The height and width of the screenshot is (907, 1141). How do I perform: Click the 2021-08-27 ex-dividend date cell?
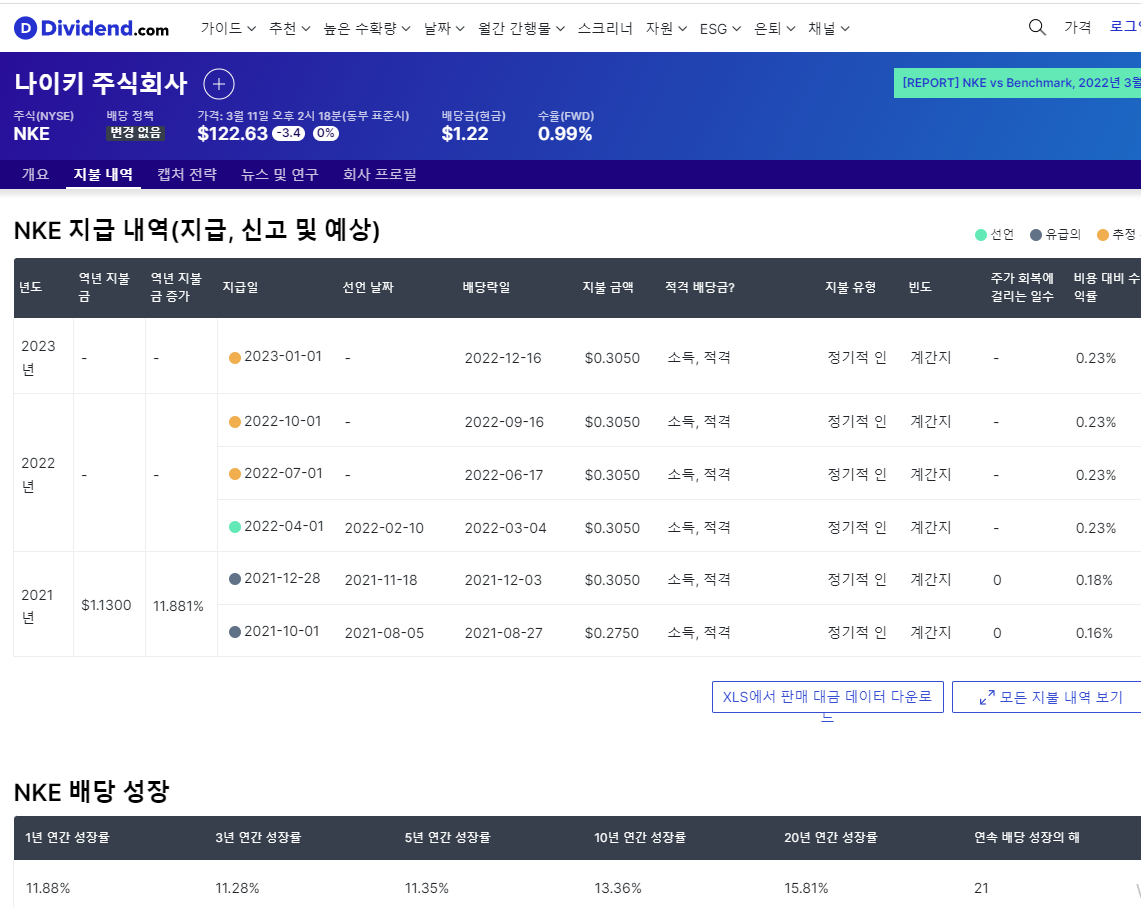tap(504, 633)
